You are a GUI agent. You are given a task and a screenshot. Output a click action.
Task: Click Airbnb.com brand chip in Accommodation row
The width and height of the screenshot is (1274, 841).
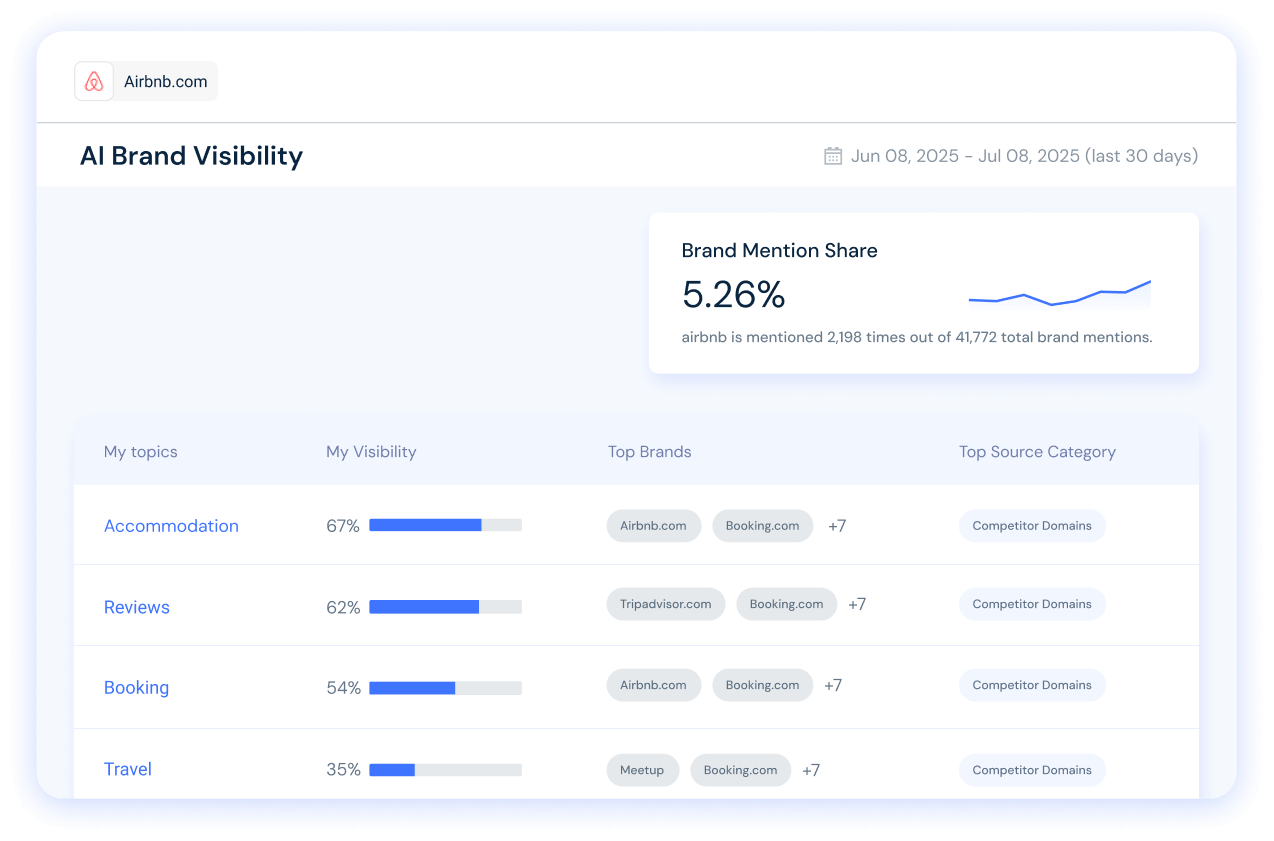(653, 526)
